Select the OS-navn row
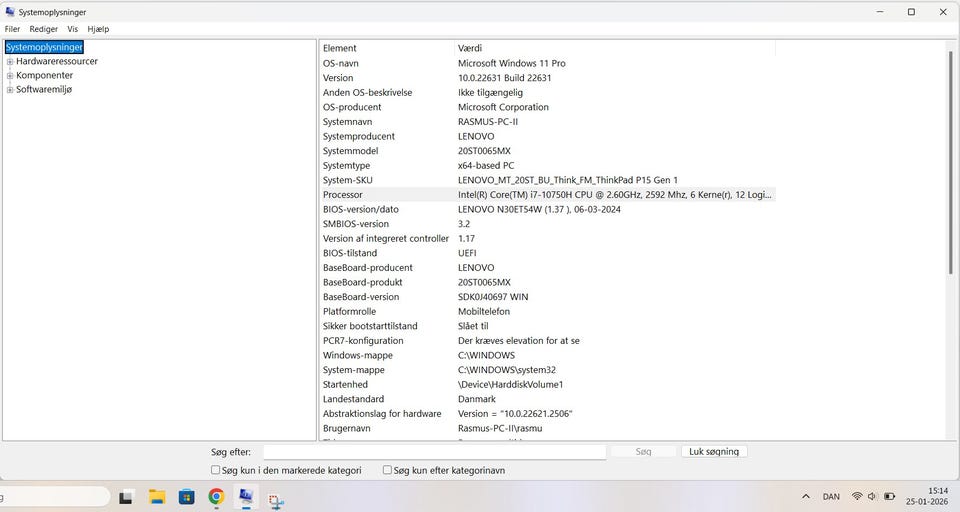 coord(547,63)
